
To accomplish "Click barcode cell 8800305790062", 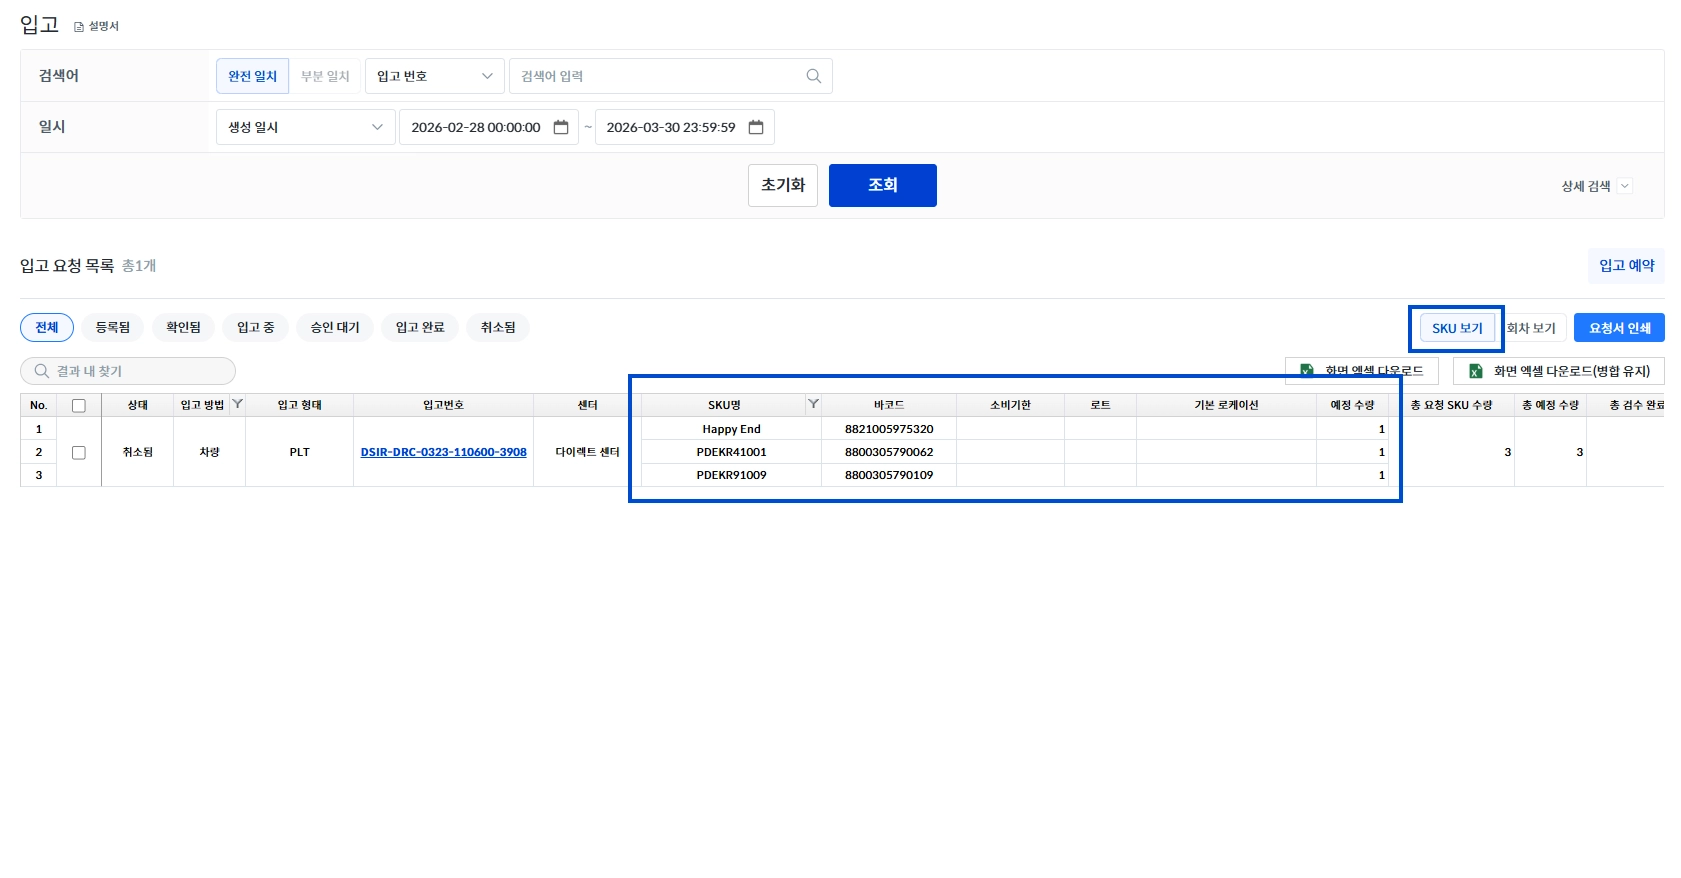I will 889,452.
